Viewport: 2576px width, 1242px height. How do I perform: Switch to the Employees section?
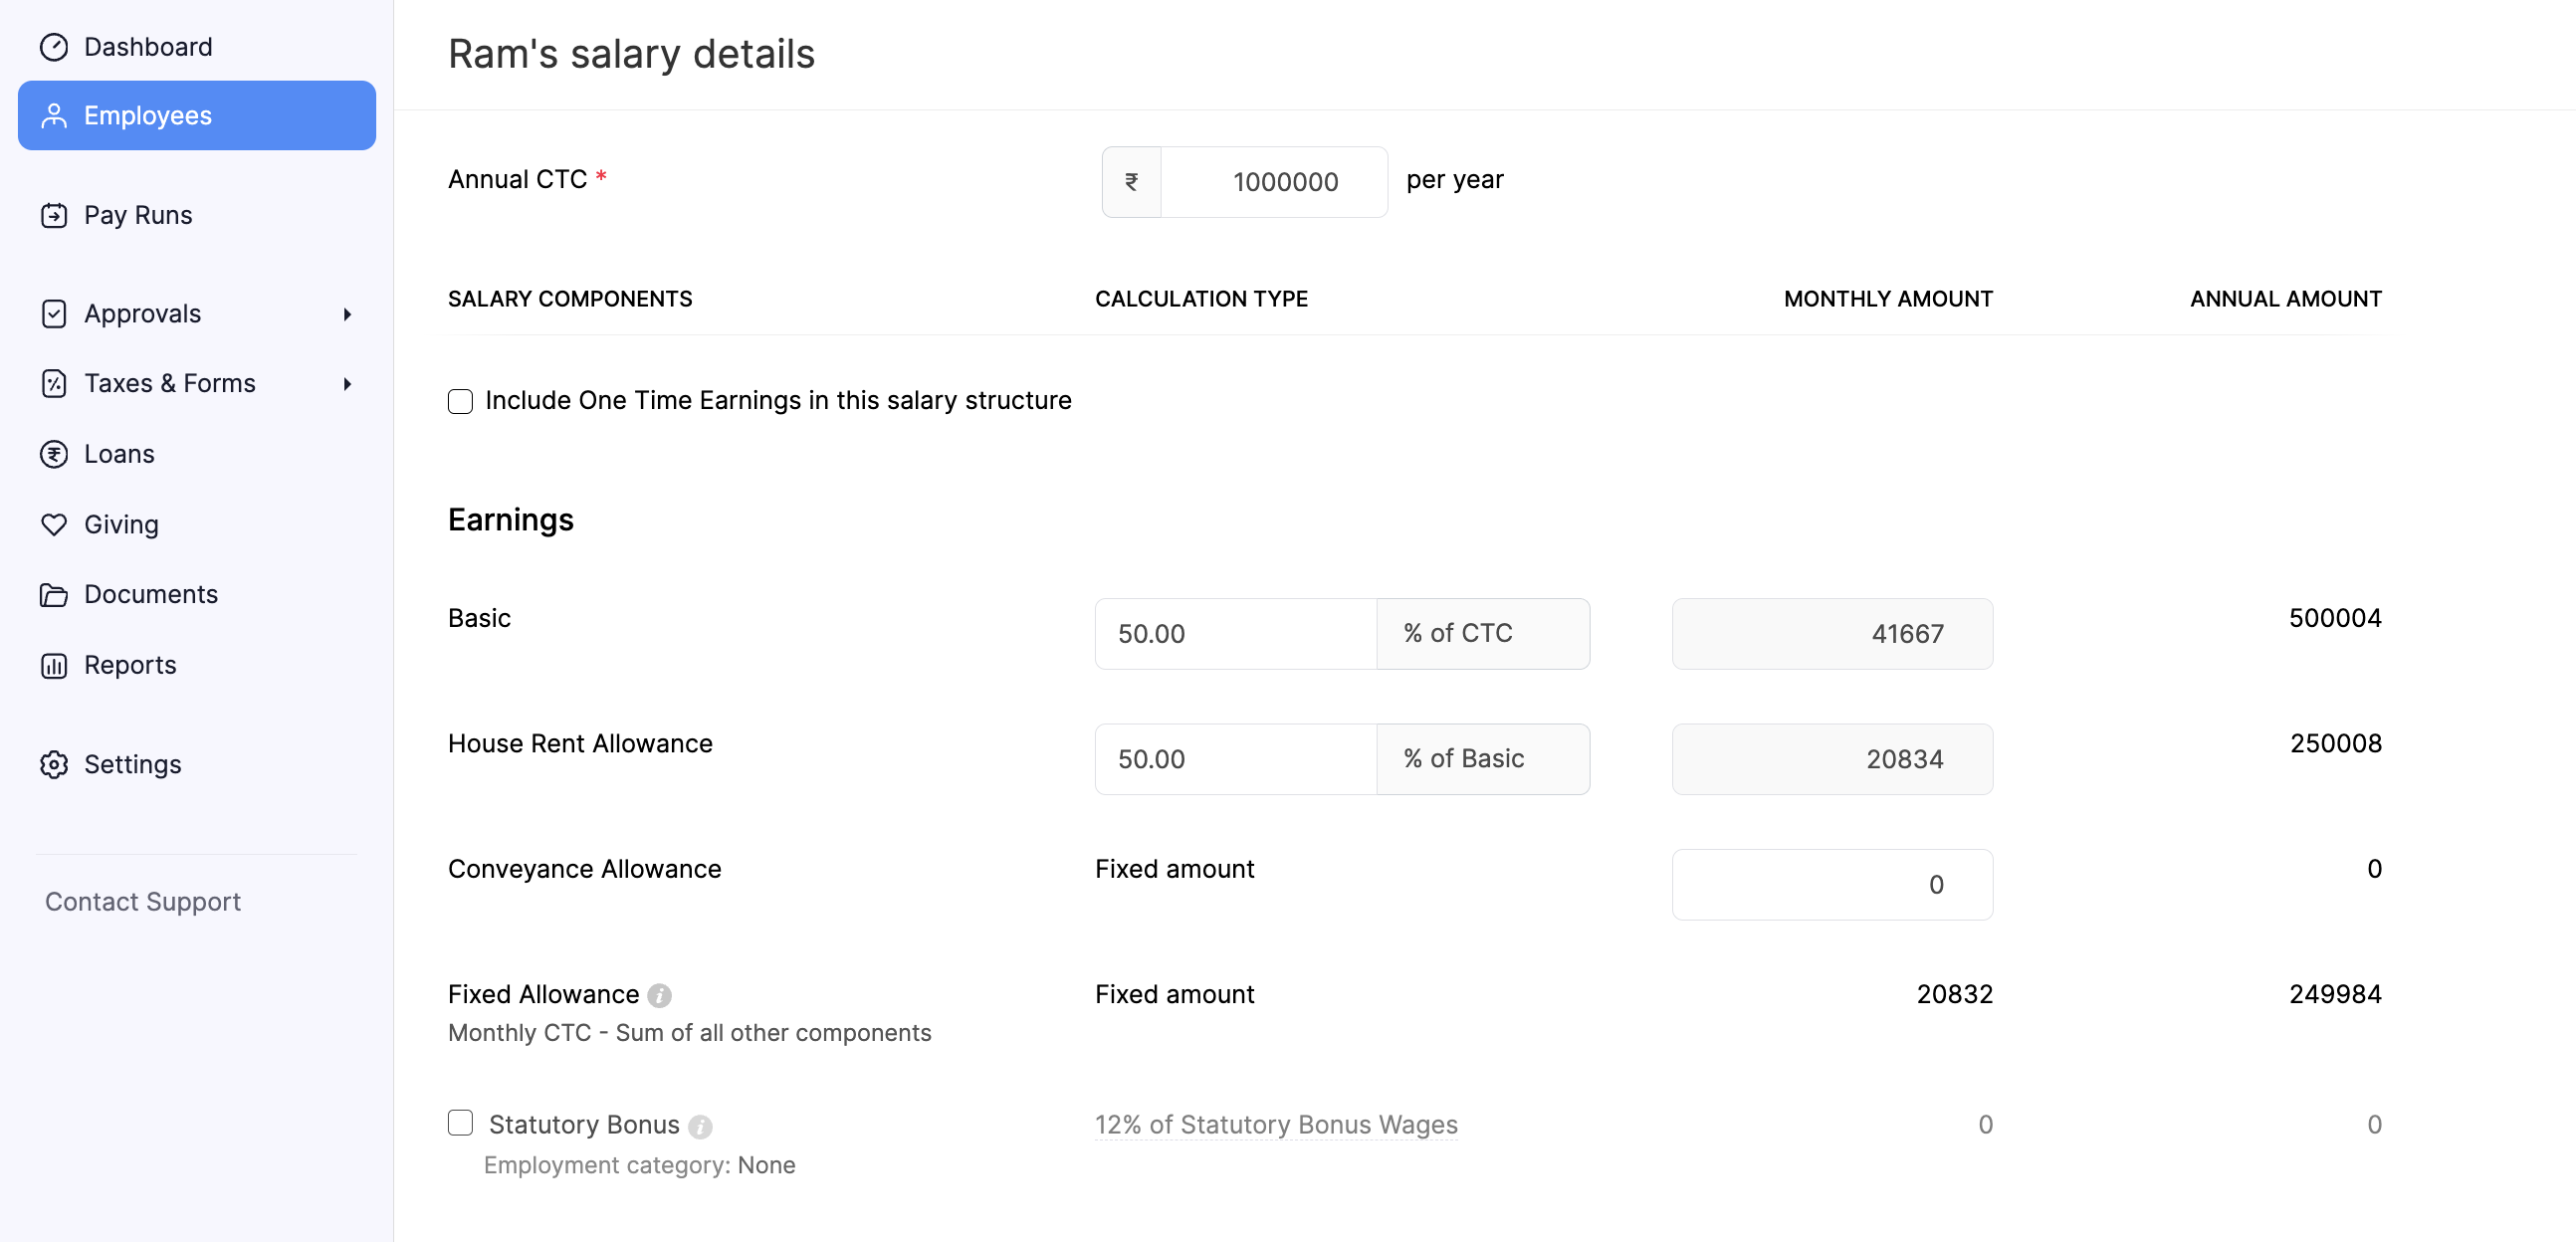tap(147, 115)
